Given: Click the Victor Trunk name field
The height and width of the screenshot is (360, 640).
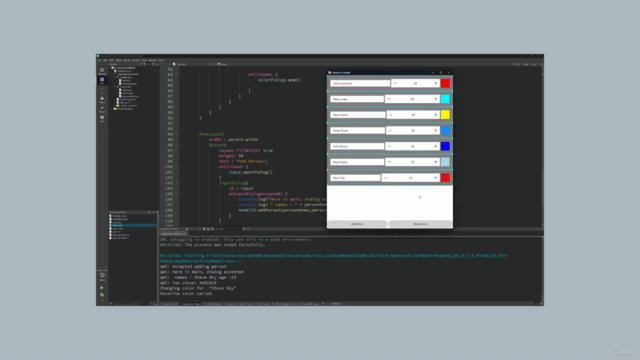Looking at the screenshot, I should pos(358,131).
